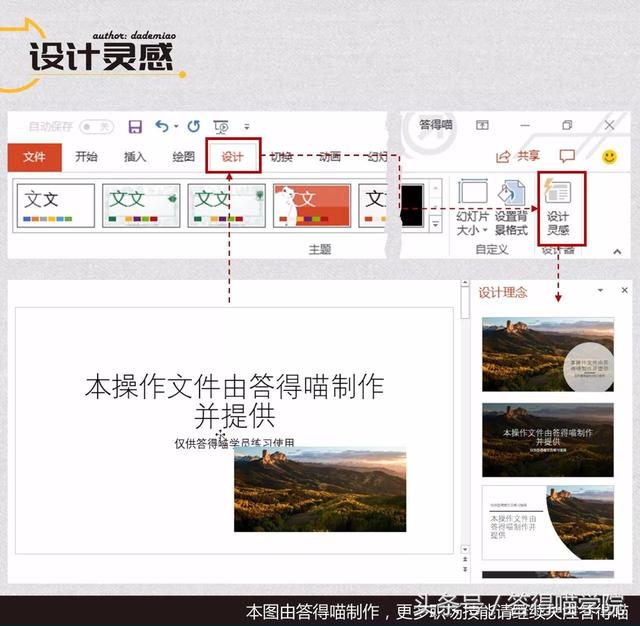Image resolution: width=640 pixels, height=626 pixels.
Task: Open Customize Quick Access Toolbar dropdown
Action: coord(247,127)
